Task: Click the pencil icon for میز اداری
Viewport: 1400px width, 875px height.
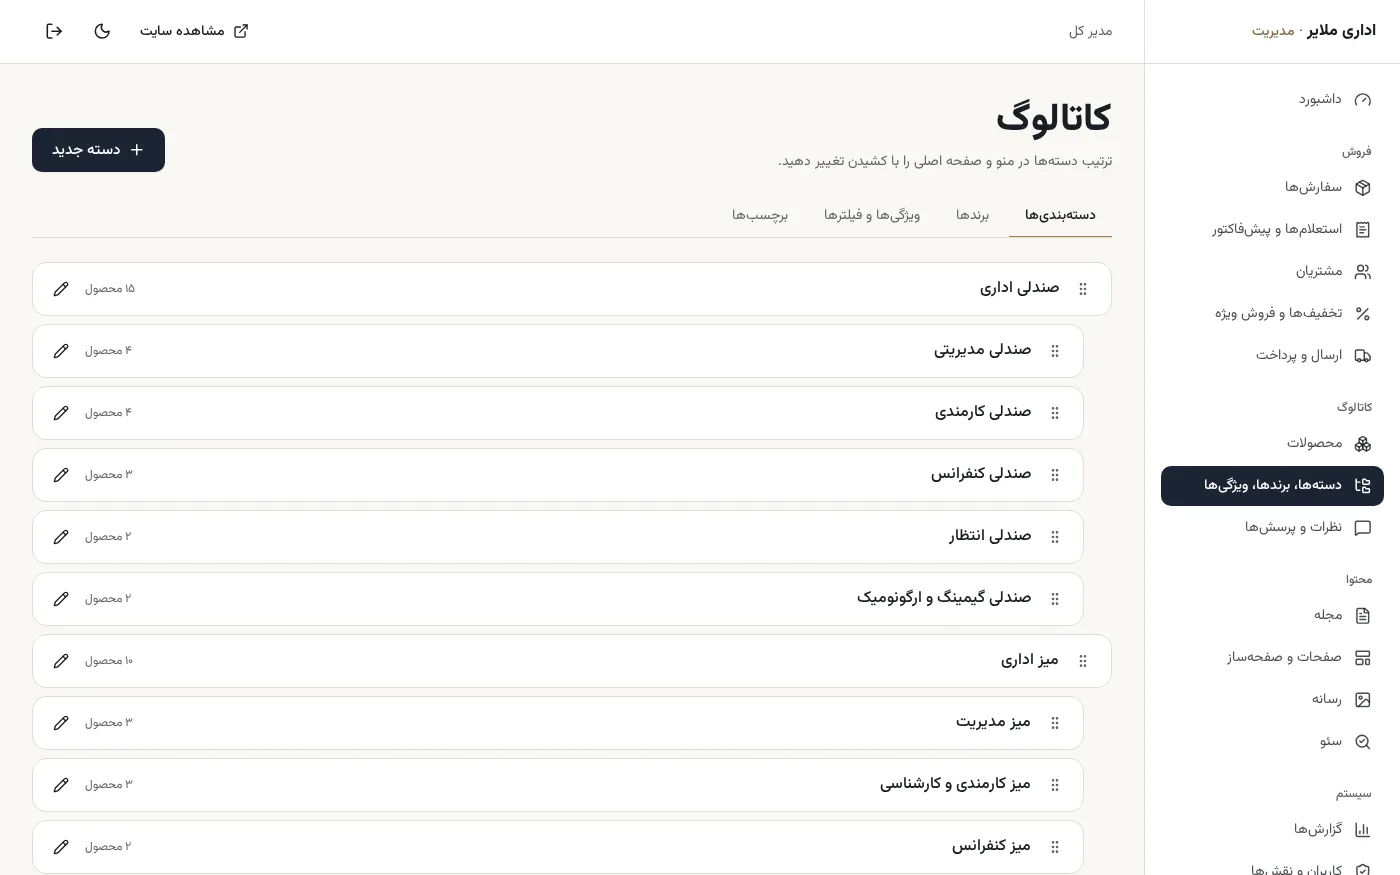Action: pyautogui.click(x=61, y=661)
